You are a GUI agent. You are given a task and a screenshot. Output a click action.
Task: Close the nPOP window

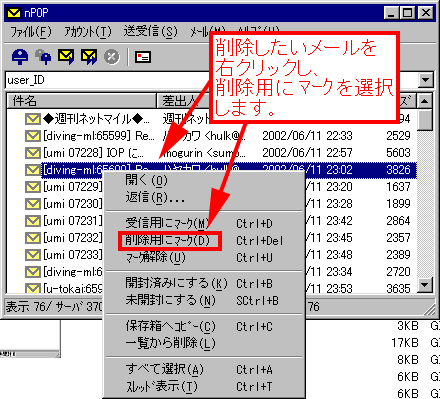[x=426, y=13]
